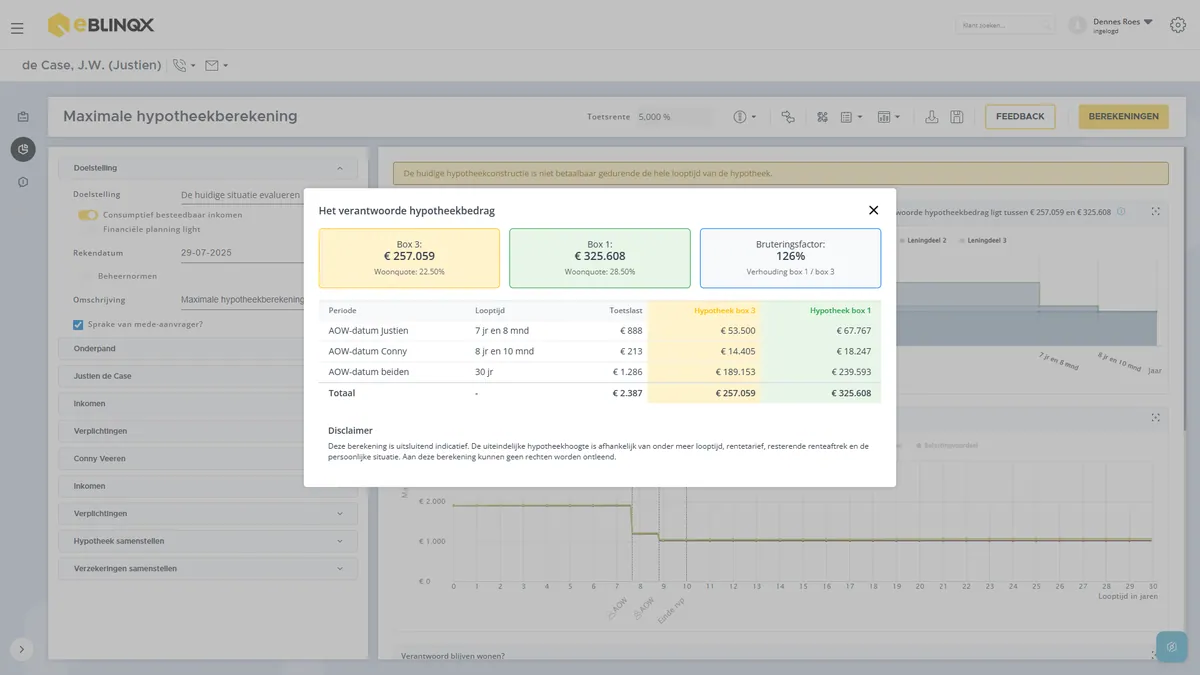Click the Box 1 € 325.608 card
The height and width of the screenshot is (675, 1200).
(600, 258)
